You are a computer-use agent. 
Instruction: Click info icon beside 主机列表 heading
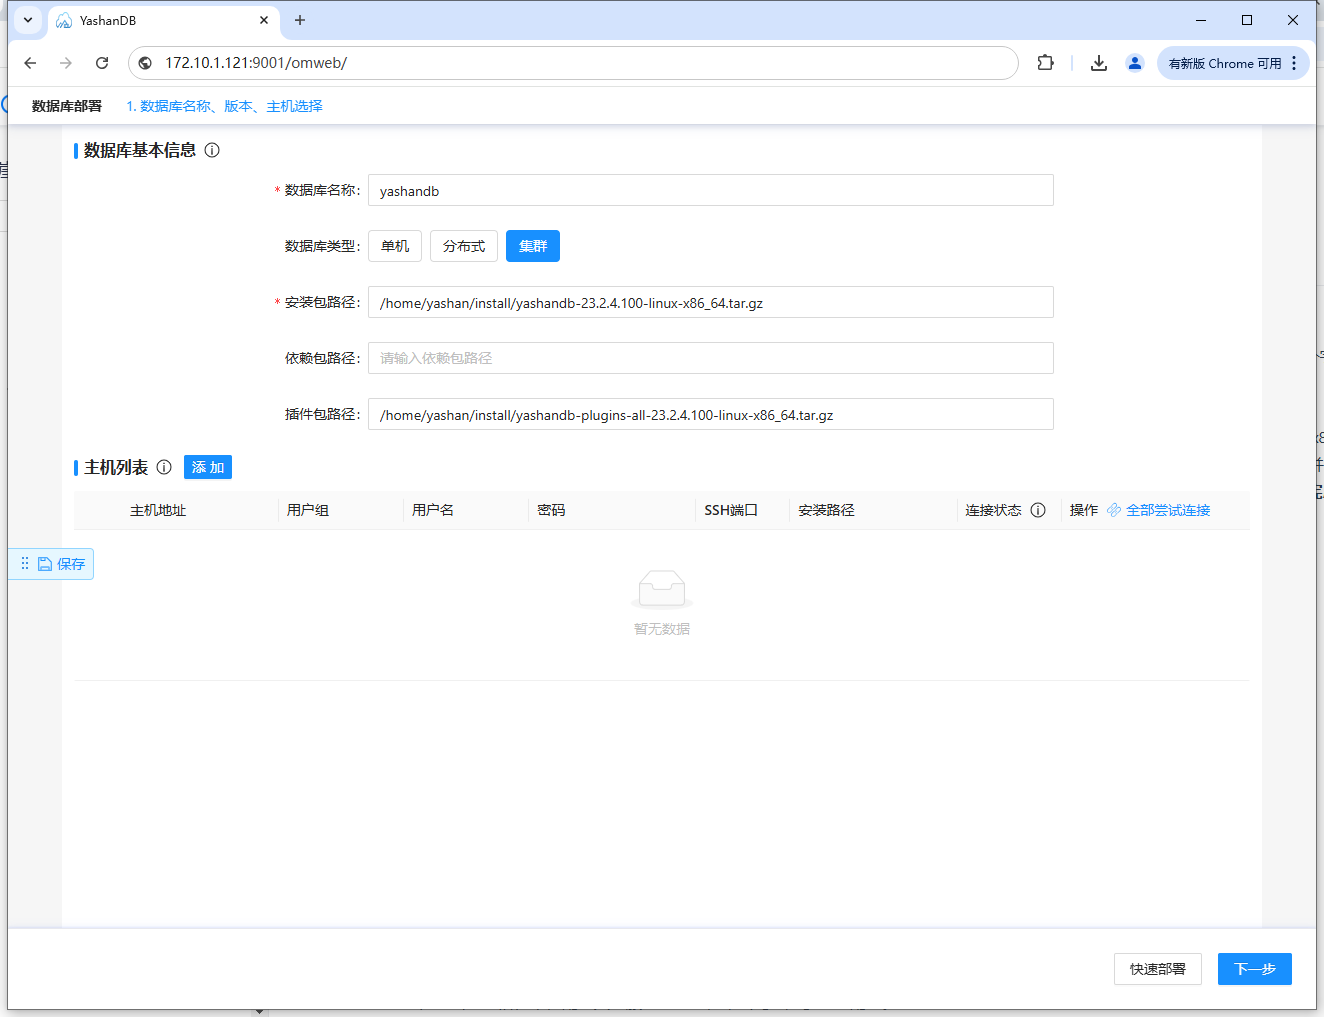coord(164,467)
